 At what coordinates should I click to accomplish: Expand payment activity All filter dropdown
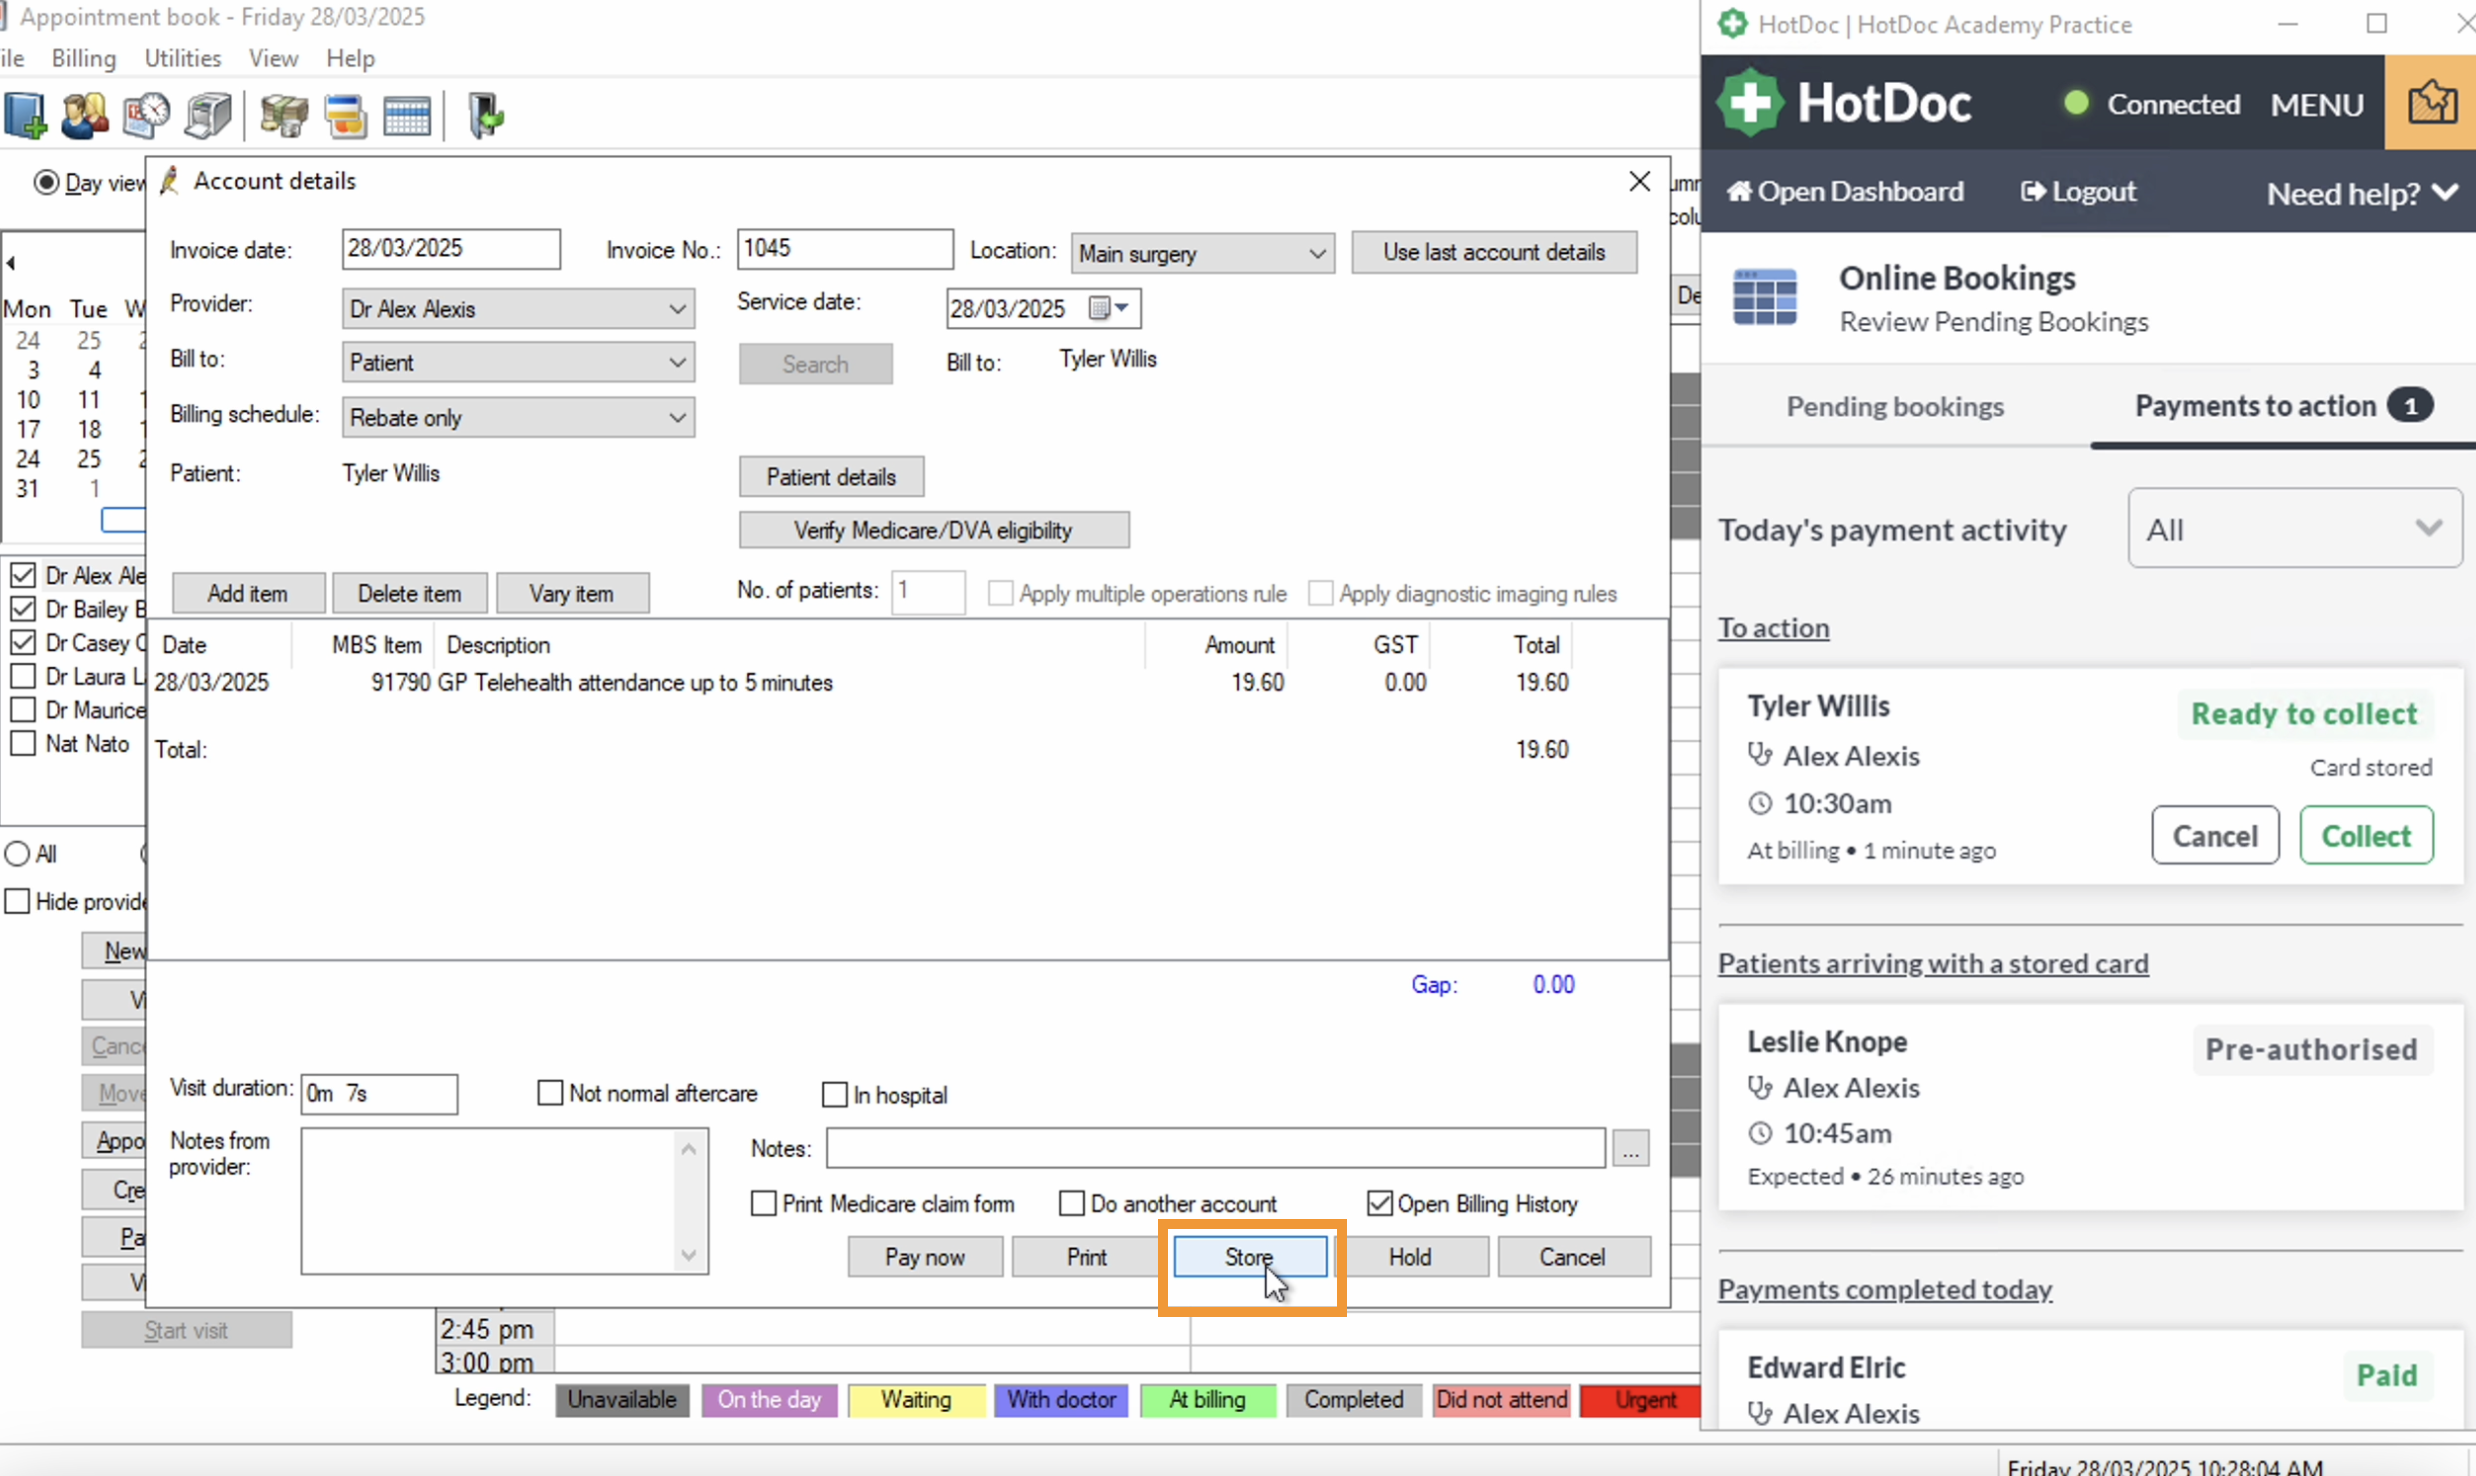point(2294,528)
